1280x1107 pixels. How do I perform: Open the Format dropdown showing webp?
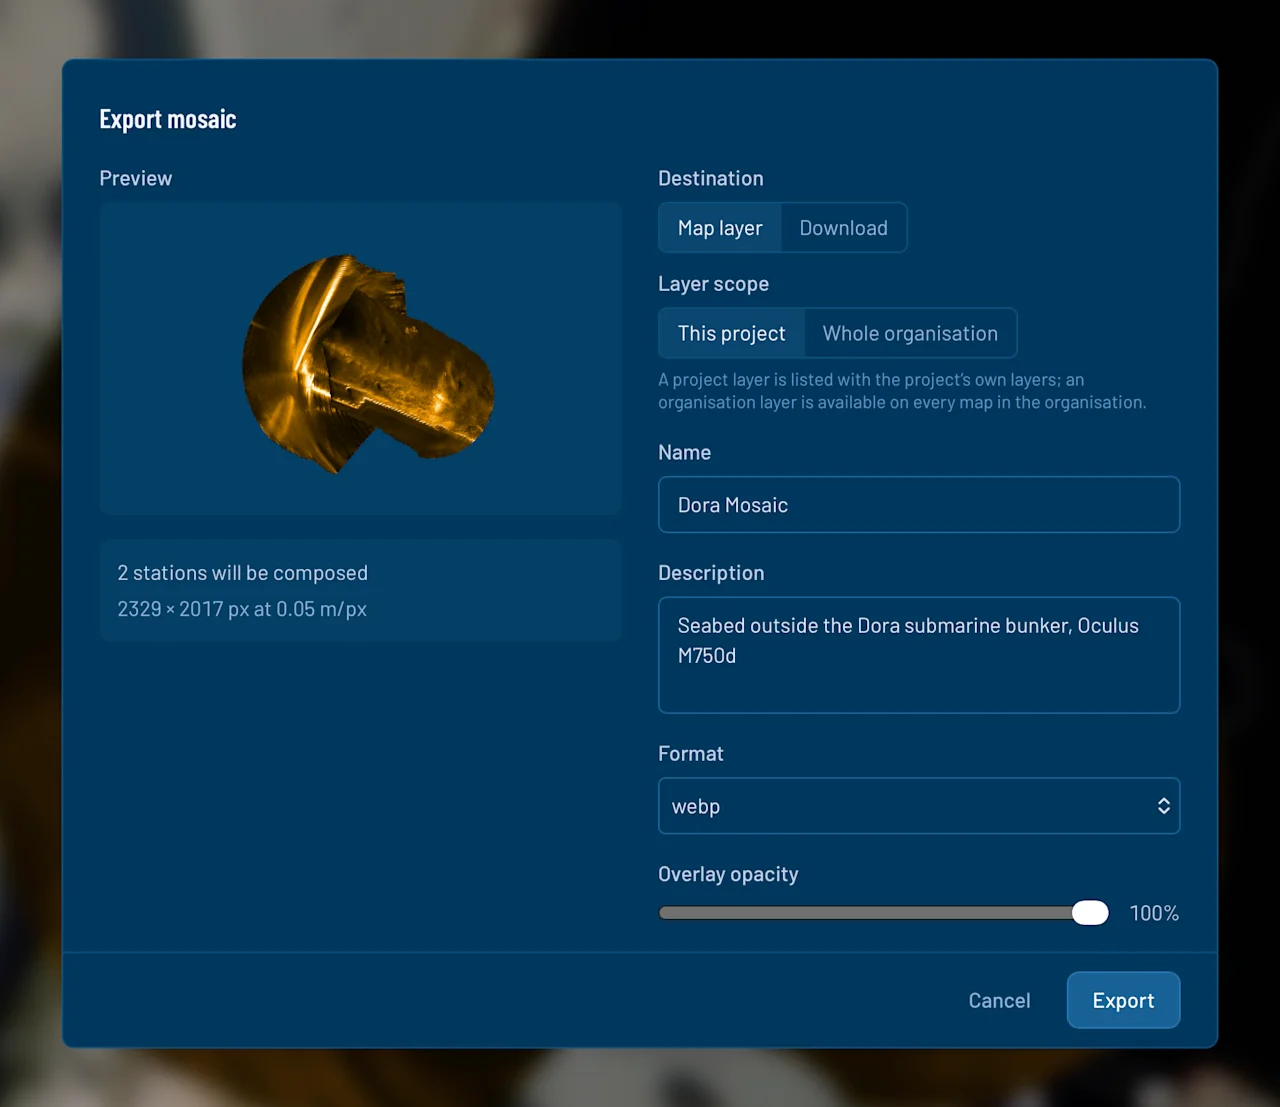point(919,806)
